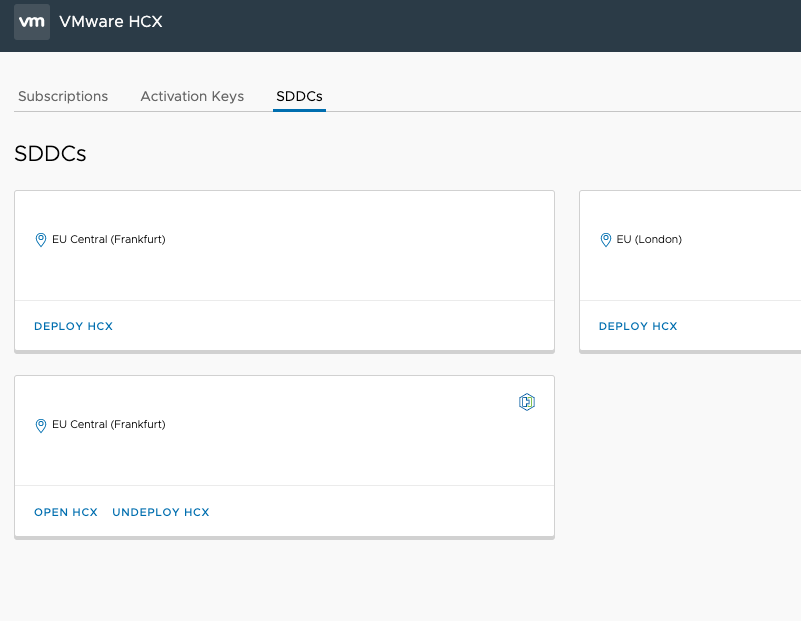801x621 pixels.
Task: Click the VMware HCX title text
Action: pos(111,21)
